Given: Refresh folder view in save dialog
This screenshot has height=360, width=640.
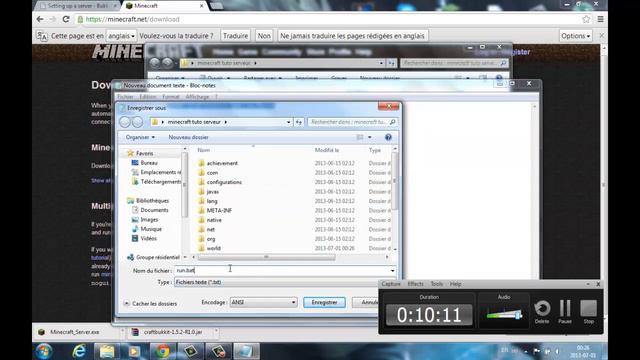Looking at the screenshot, I should (299, 122).
